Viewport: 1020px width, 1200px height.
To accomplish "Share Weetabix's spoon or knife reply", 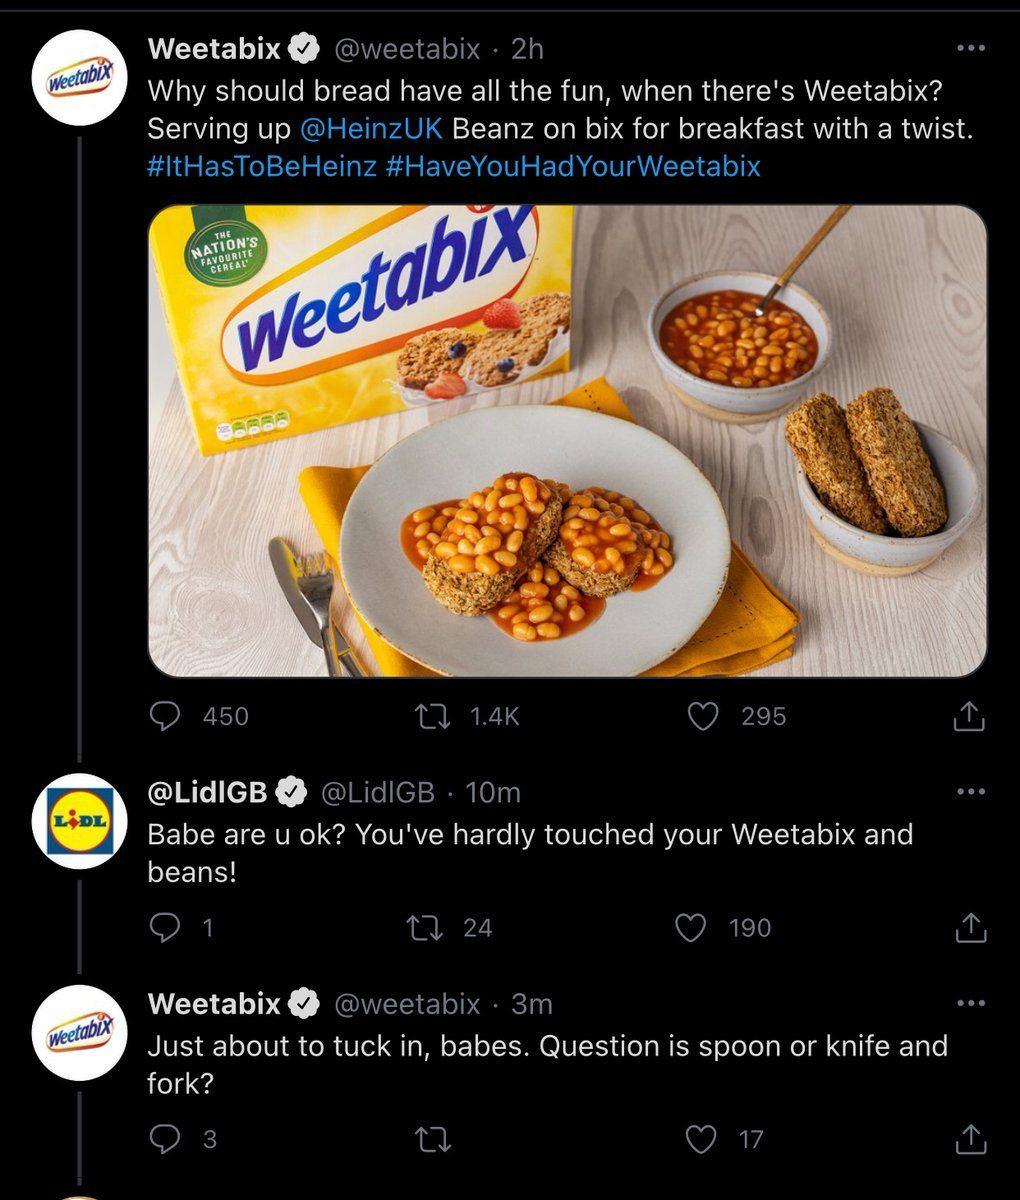I will pos(970,1139).
